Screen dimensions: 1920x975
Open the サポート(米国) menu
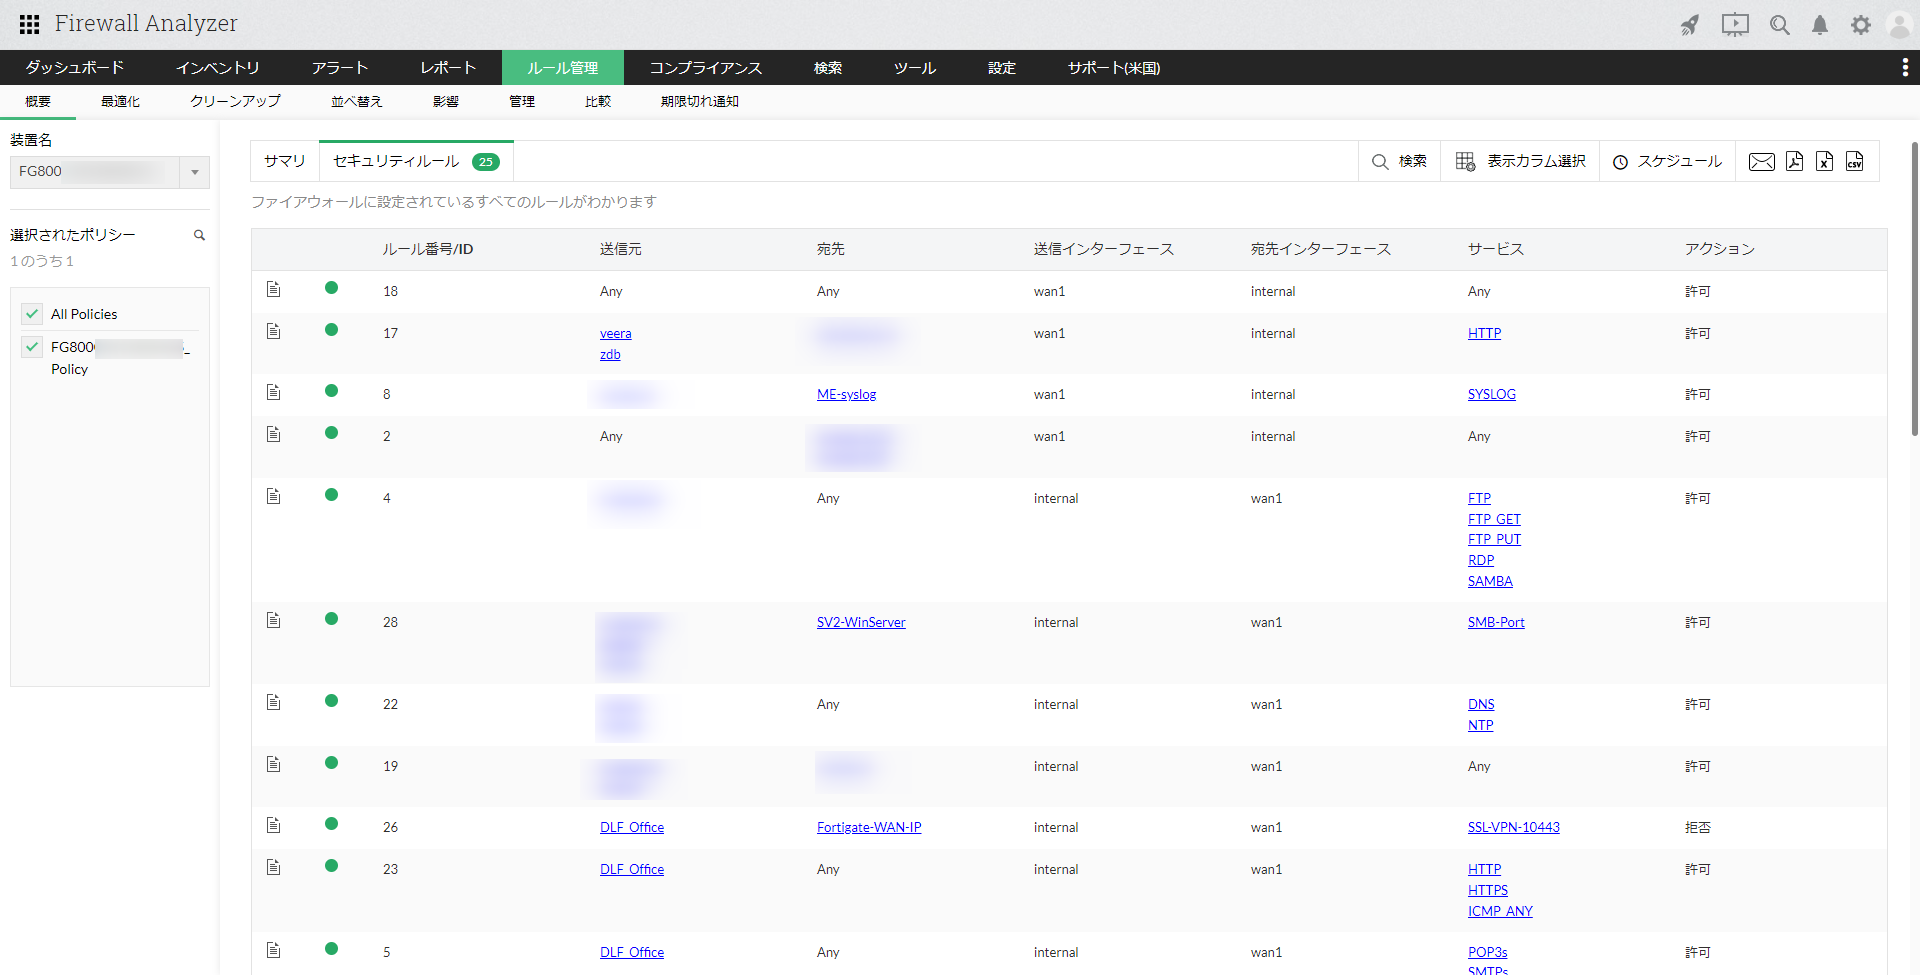pyautogui.click(x=1114, y=68)
